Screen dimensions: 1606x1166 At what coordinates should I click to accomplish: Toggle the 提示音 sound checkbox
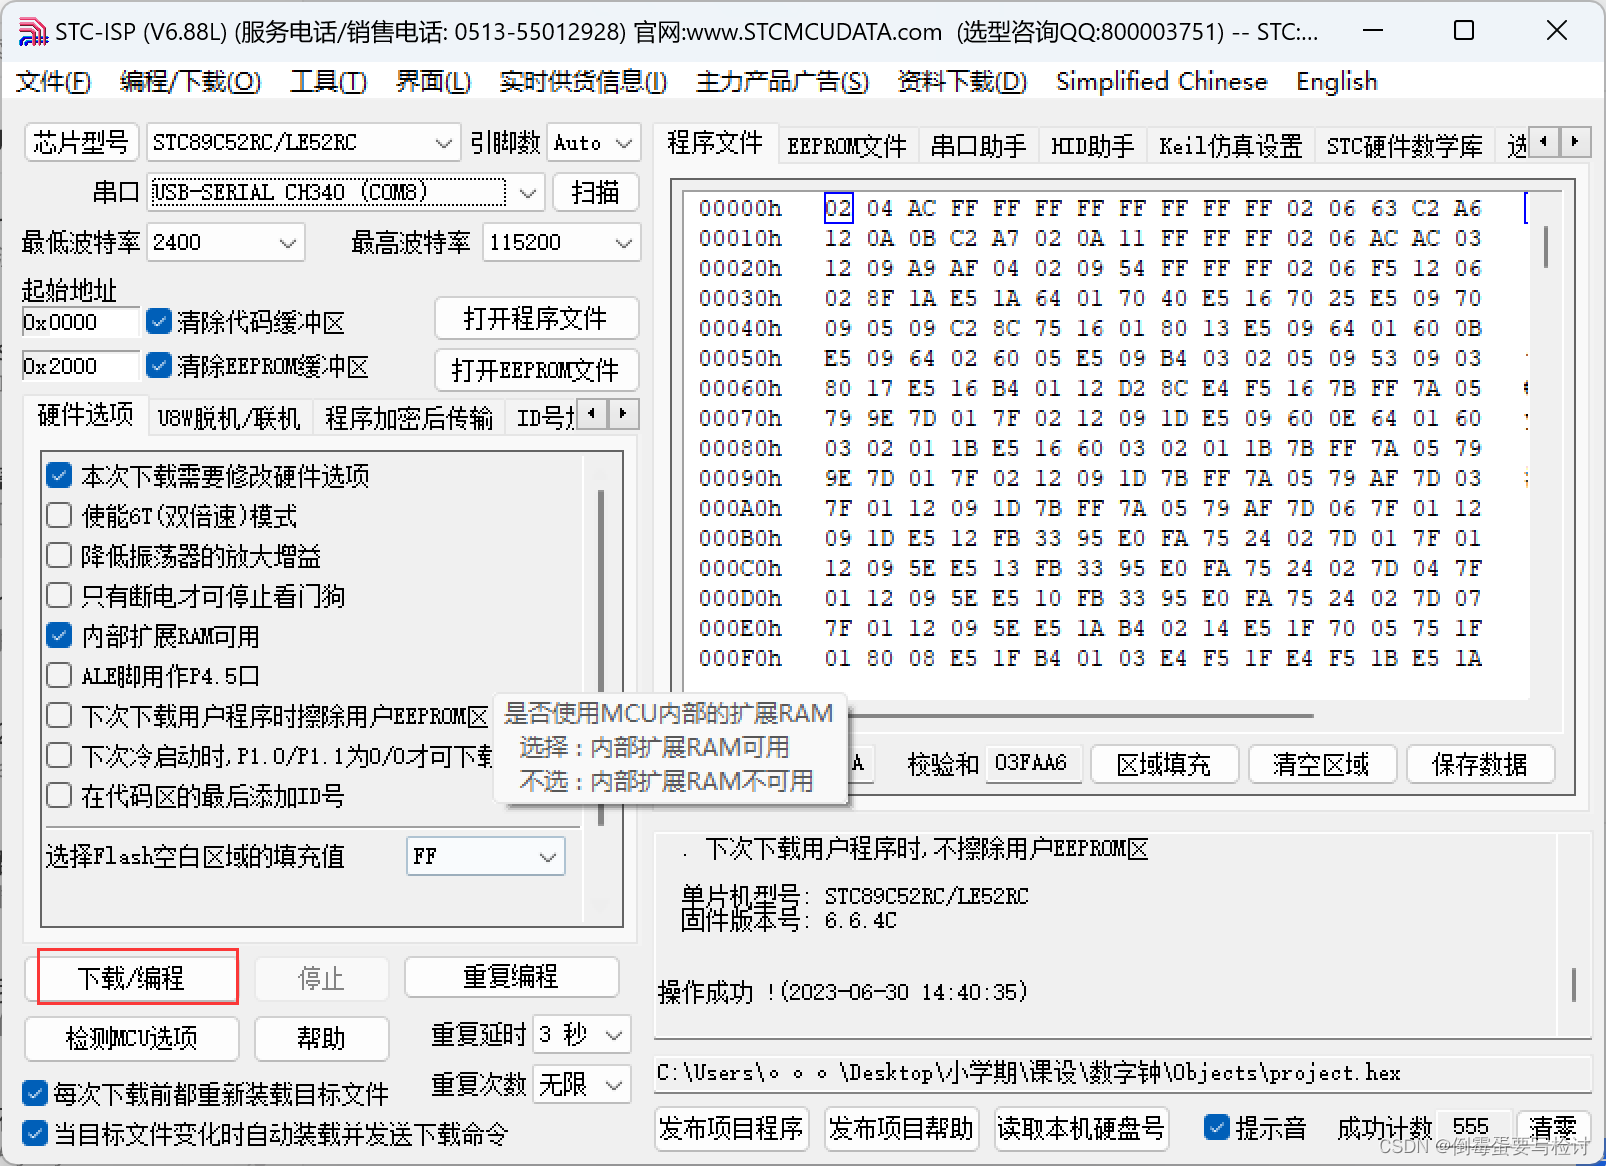(1217, 1127)
